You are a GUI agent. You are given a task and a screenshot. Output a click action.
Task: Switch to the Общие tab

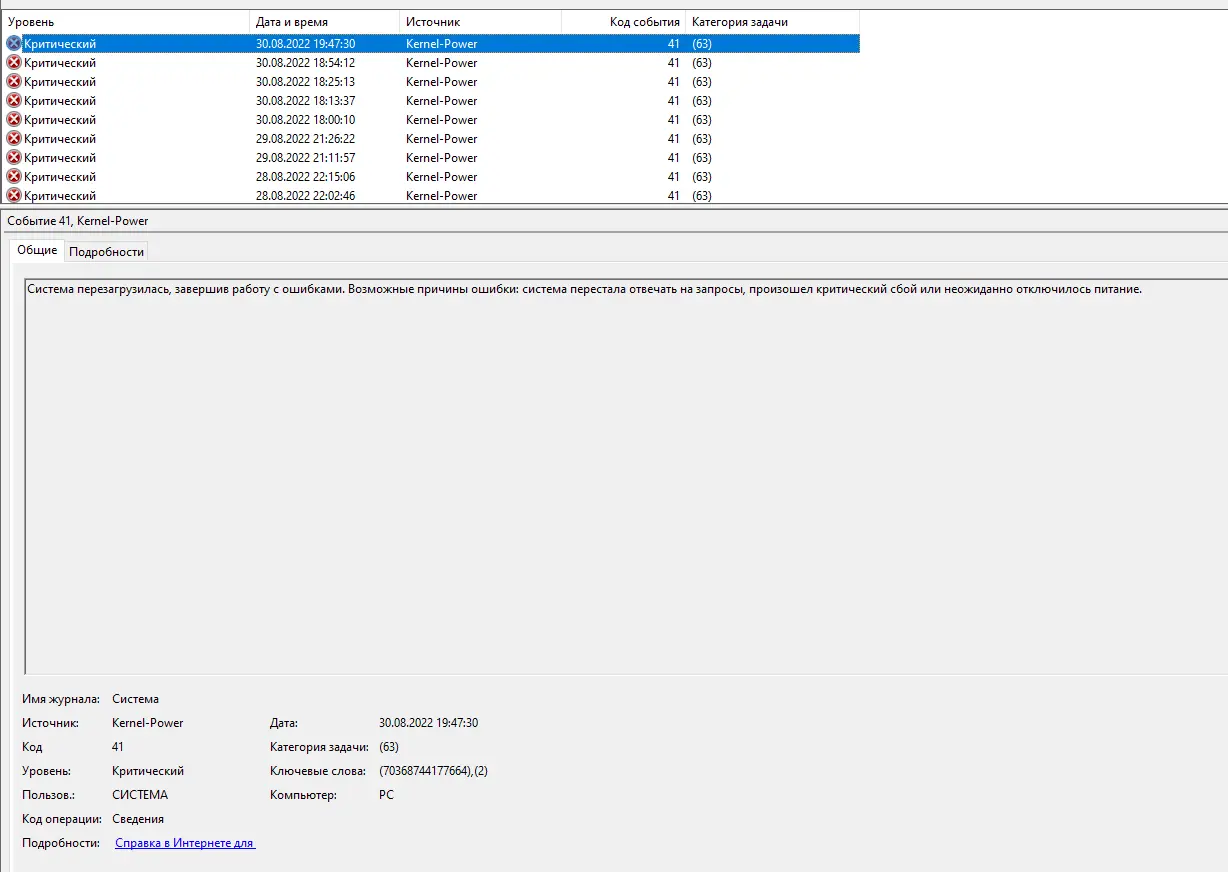click(x=37, y=250)
